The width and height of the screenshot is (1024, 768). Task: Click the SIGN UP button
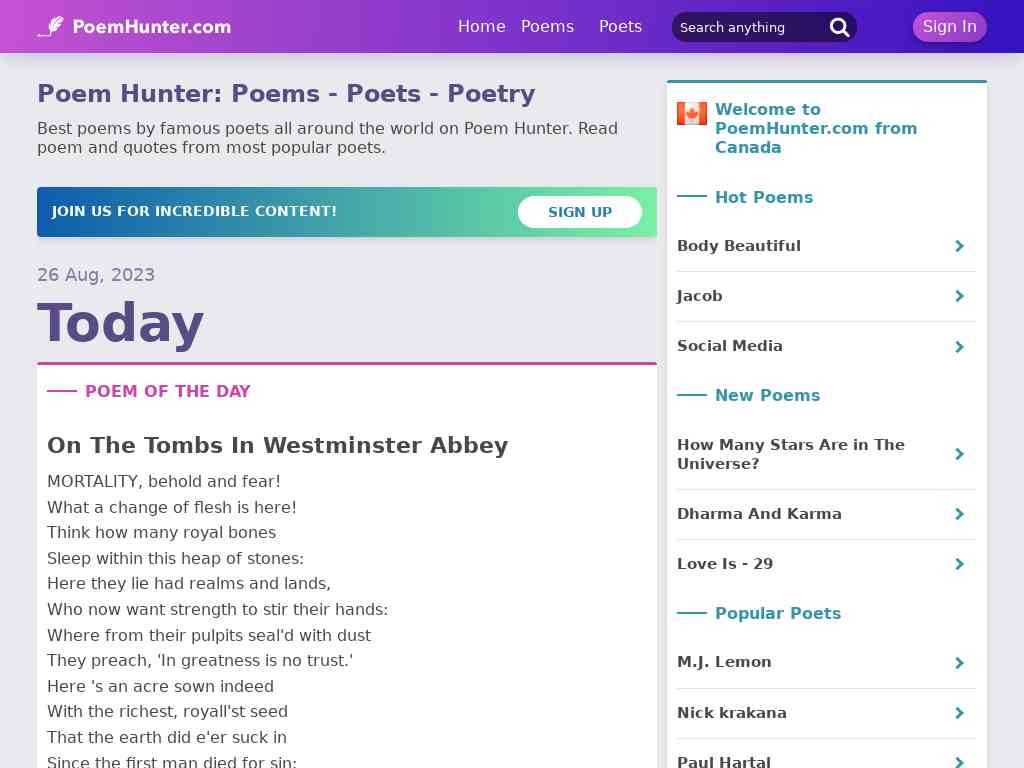tap(580, 212)
